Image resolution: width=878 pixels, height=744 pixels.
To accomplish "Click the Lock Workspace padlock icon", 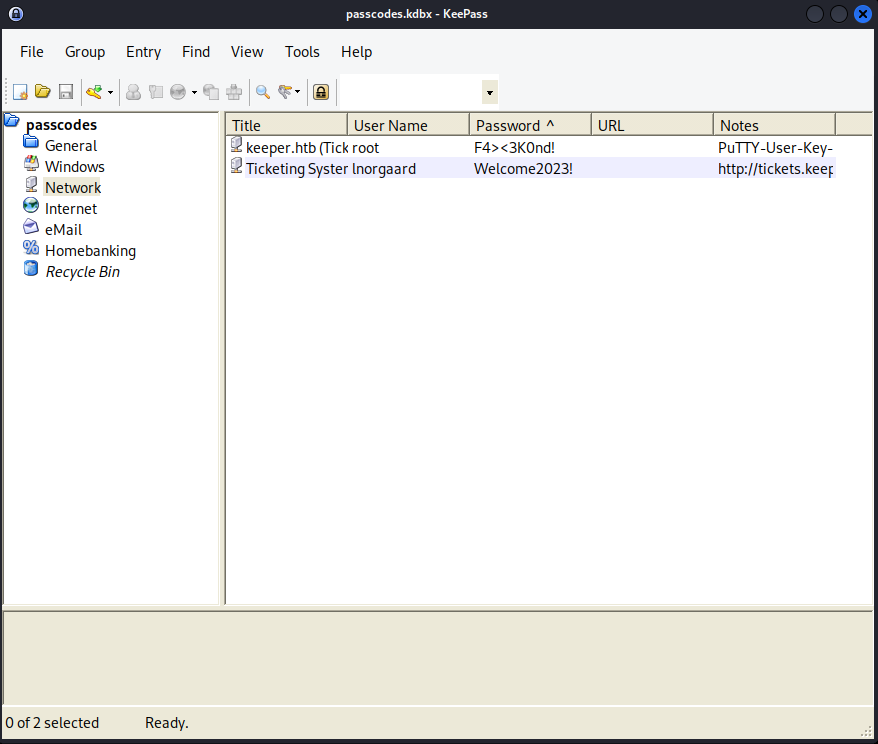I will (321, 92).
